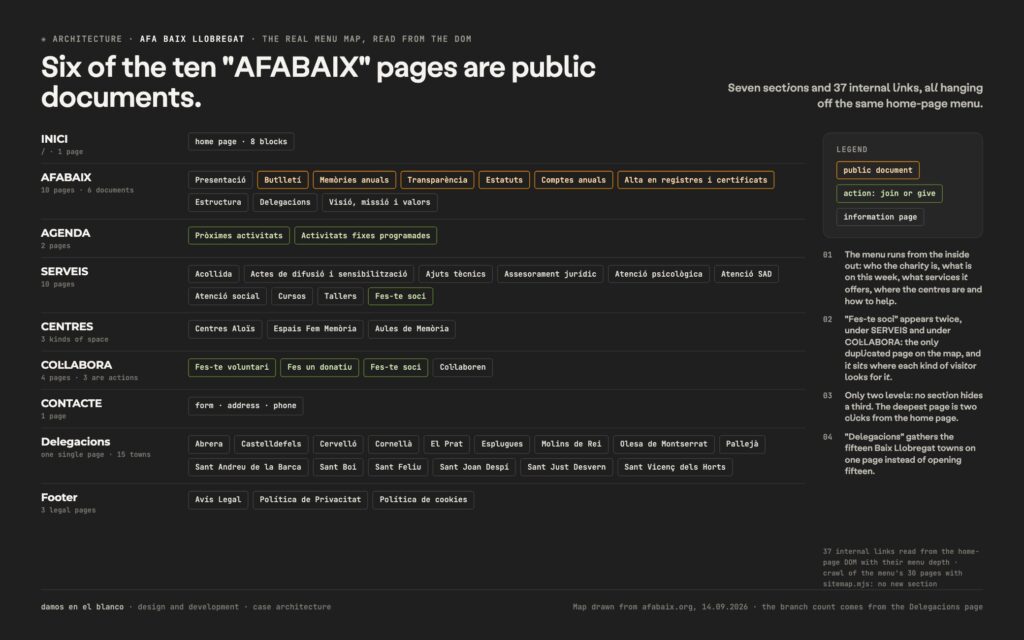Click the INICI section heading
Viewport: 1024px width, 640px height.
[x=54, y=139]
